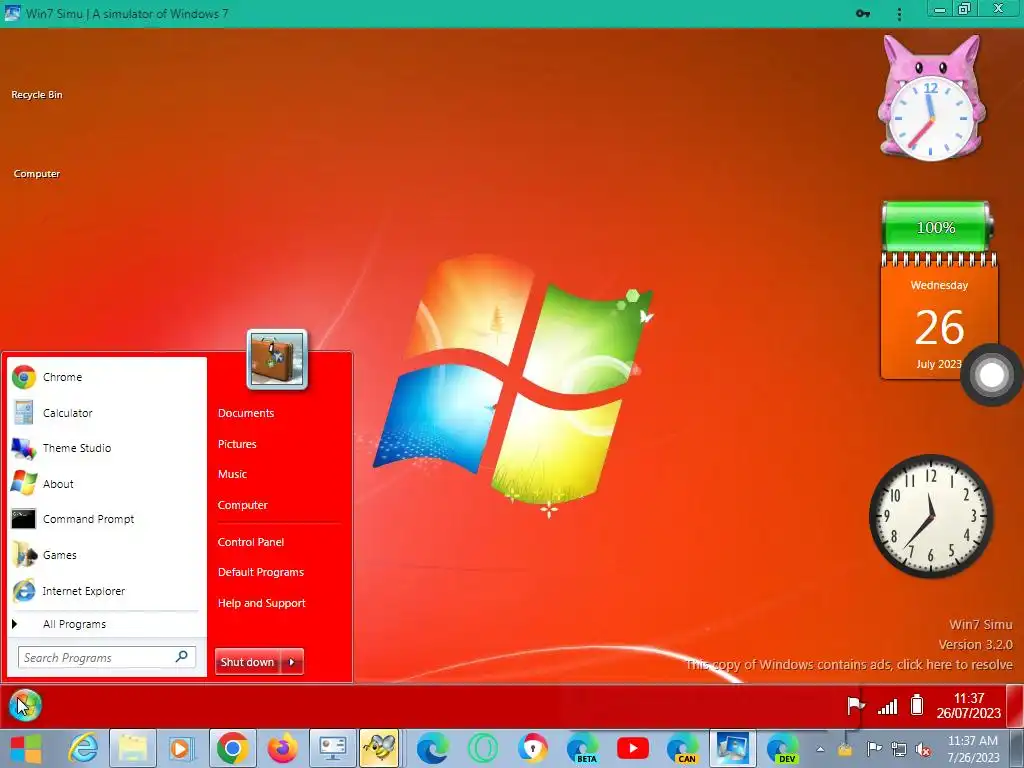Click the search magnifier icon in Start menu

pyautogui.click(x=182, y=657)
